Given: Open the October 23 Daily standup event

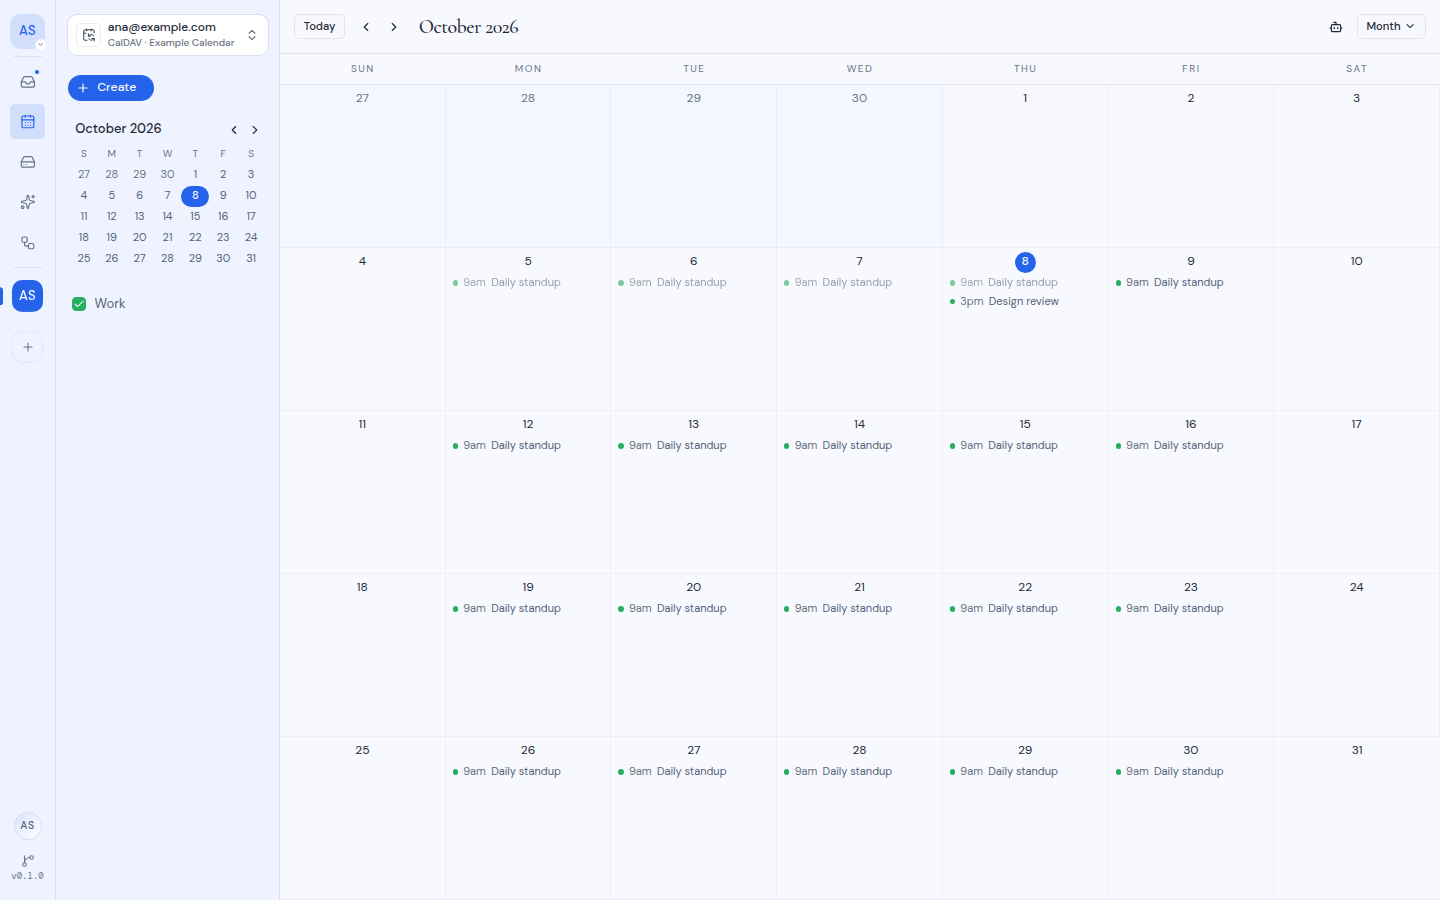Looking at the screenshot, I should point(1190,609).
